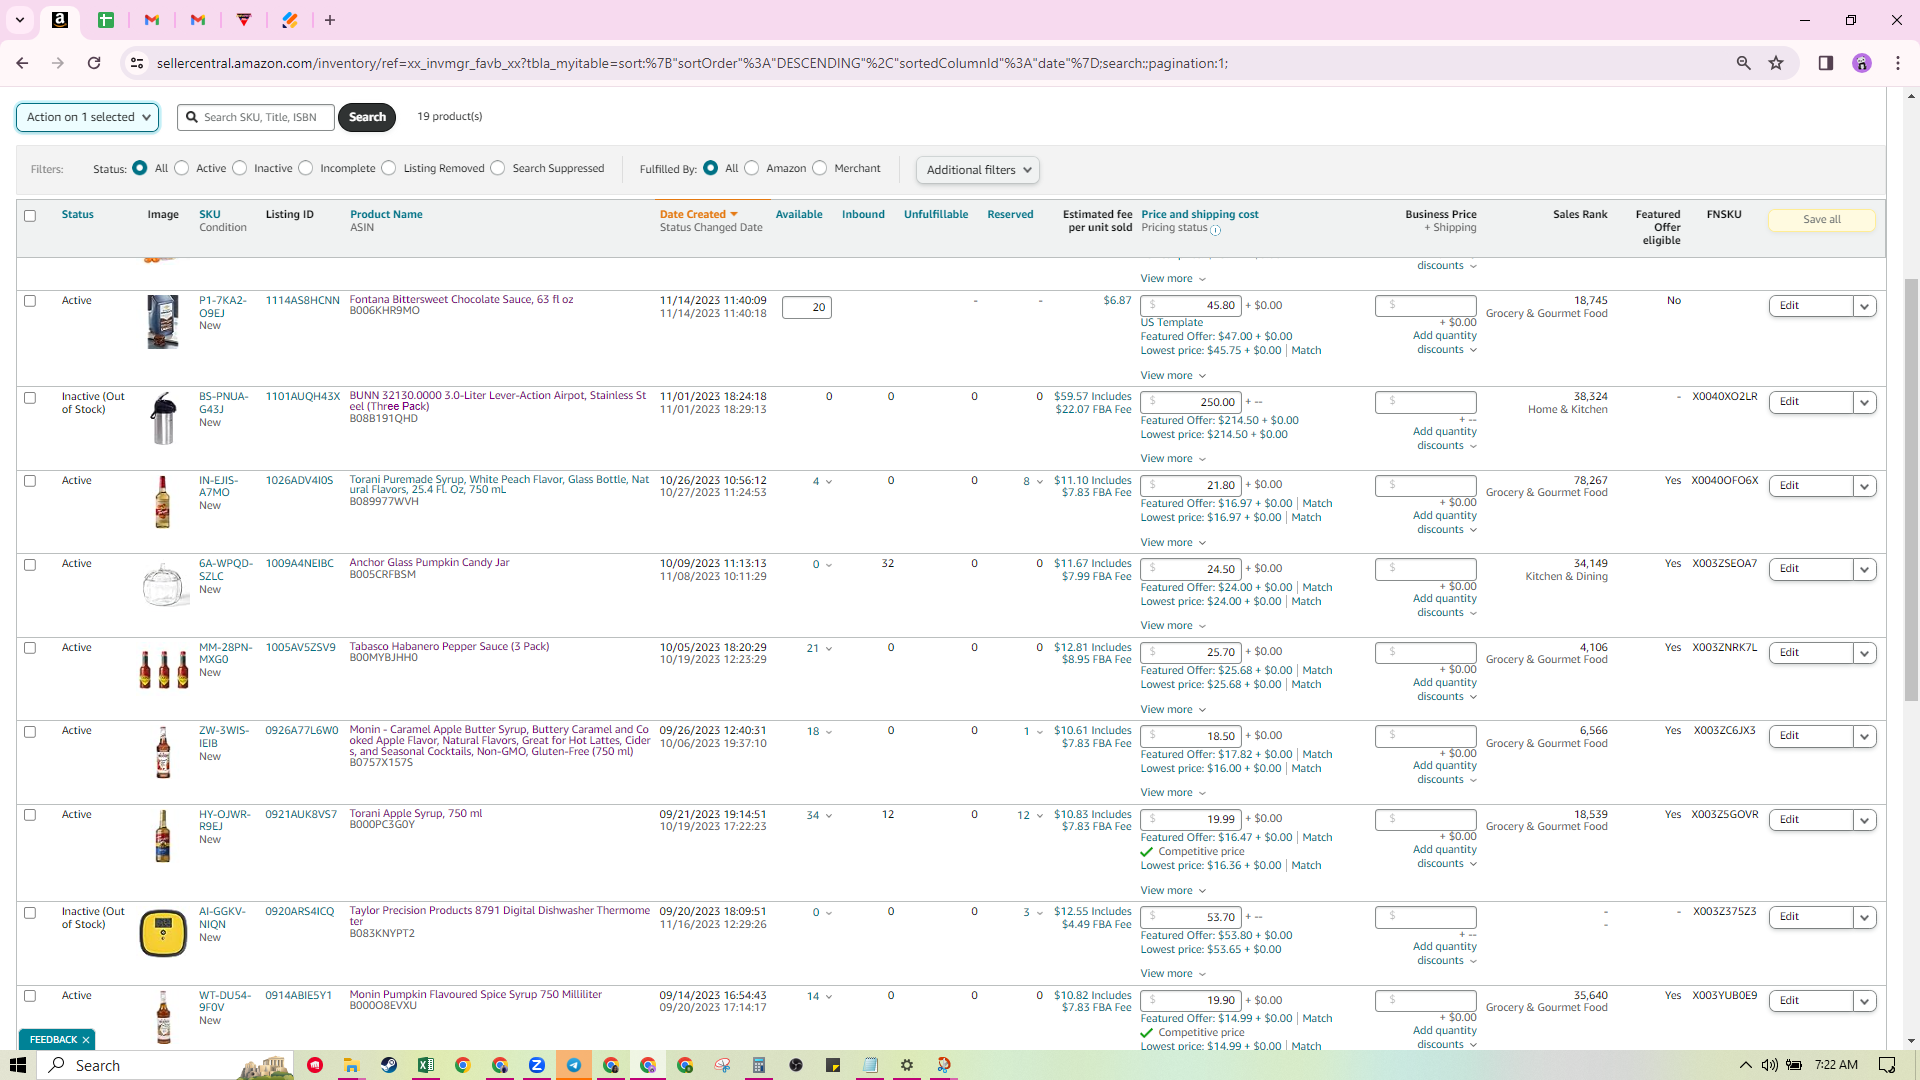Select the Search Suppressed status filter
Screen dimensions: 1920x1080
498,168
